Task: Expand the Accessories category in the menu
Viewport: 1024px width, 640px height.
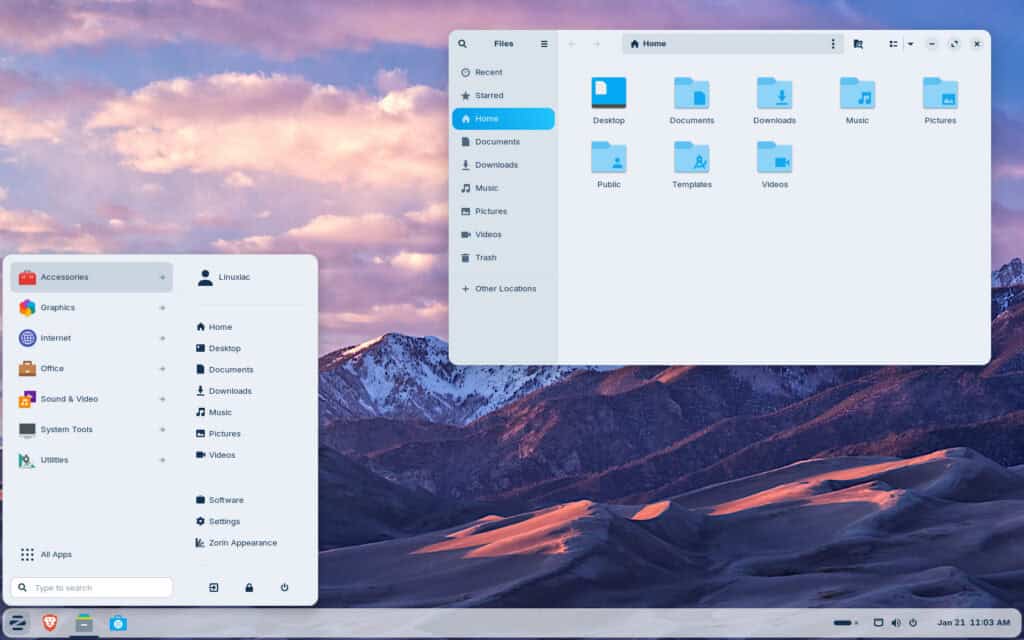Action: [90, 277]
